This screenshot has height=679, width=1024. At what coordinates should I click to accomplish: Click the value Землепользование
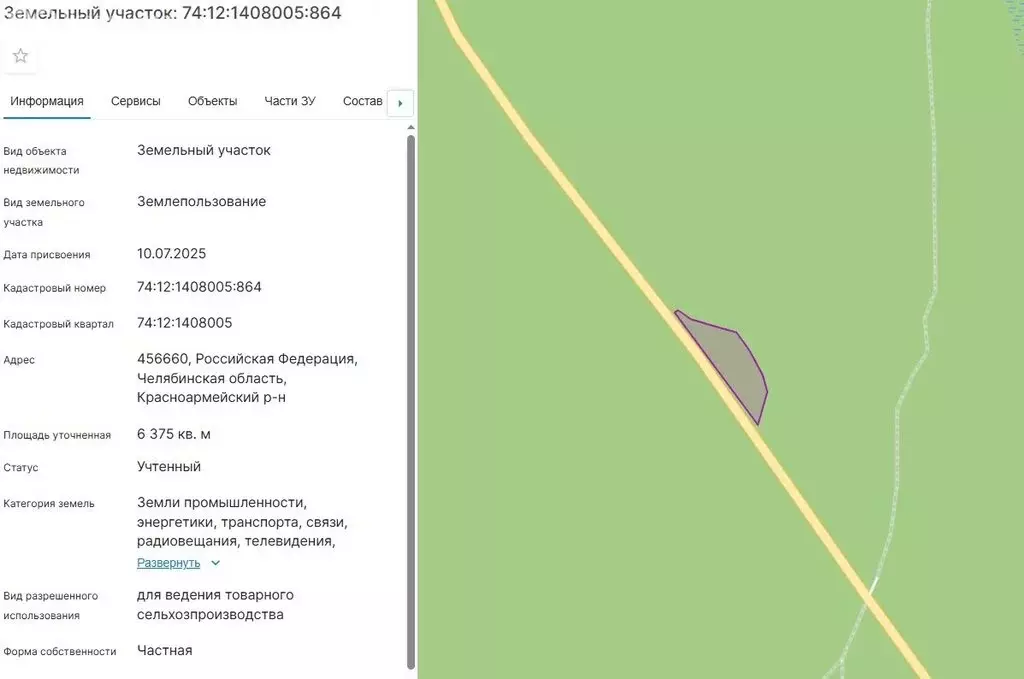click(x=201, y=202)
